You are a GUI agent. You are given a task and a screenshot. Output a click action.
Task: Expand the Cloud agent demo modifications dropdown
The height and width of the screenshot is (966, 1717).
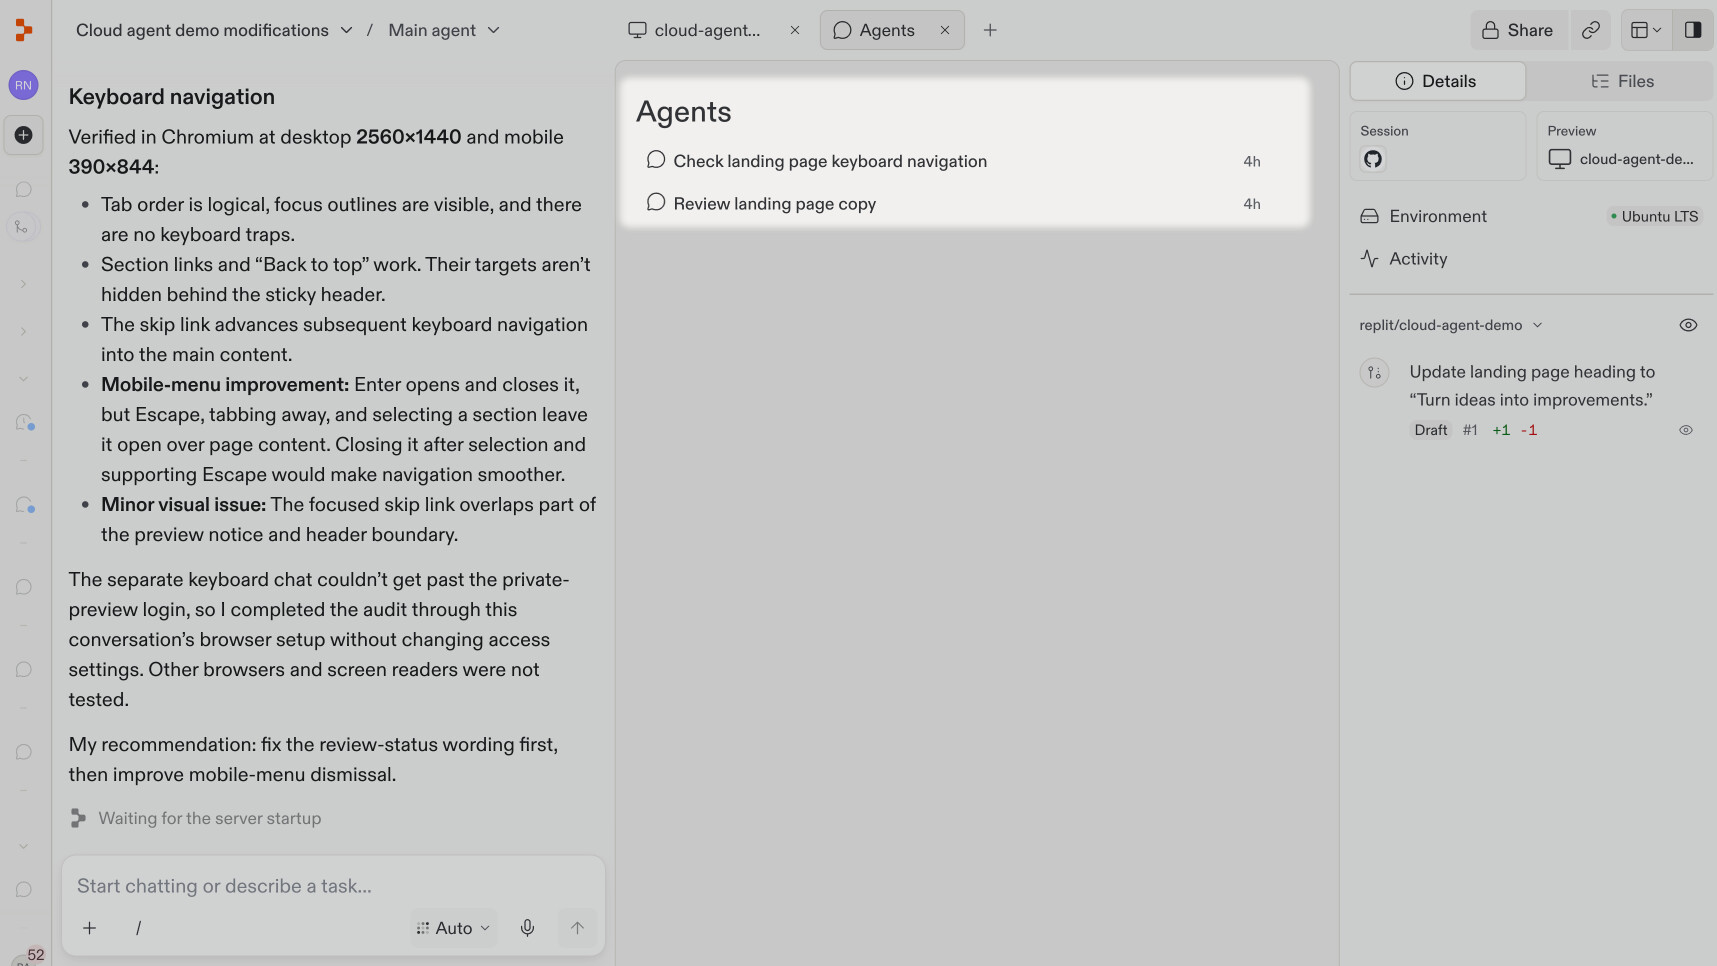346,30
